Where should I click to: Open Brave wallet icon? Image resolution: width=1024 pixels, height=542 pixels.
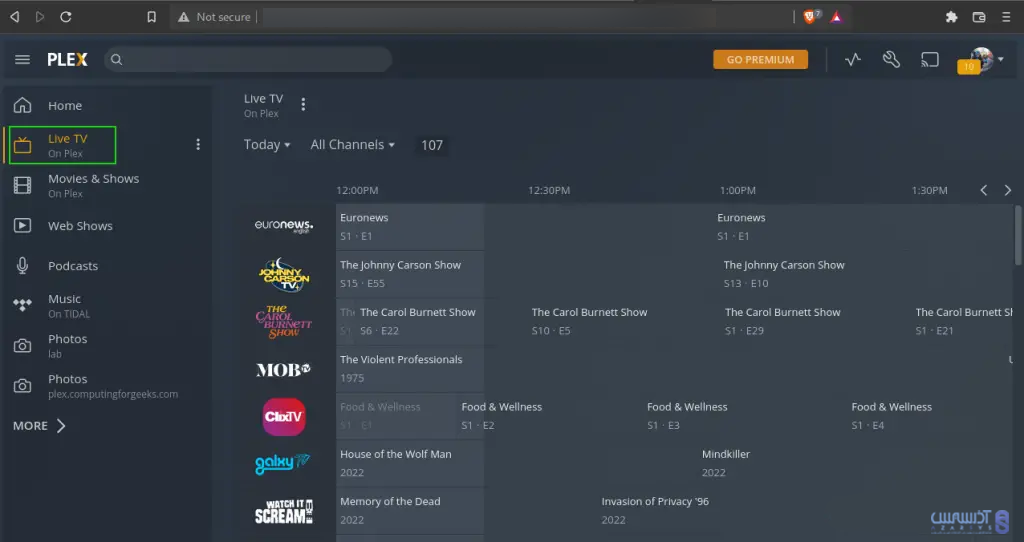(x=979, y=17)
